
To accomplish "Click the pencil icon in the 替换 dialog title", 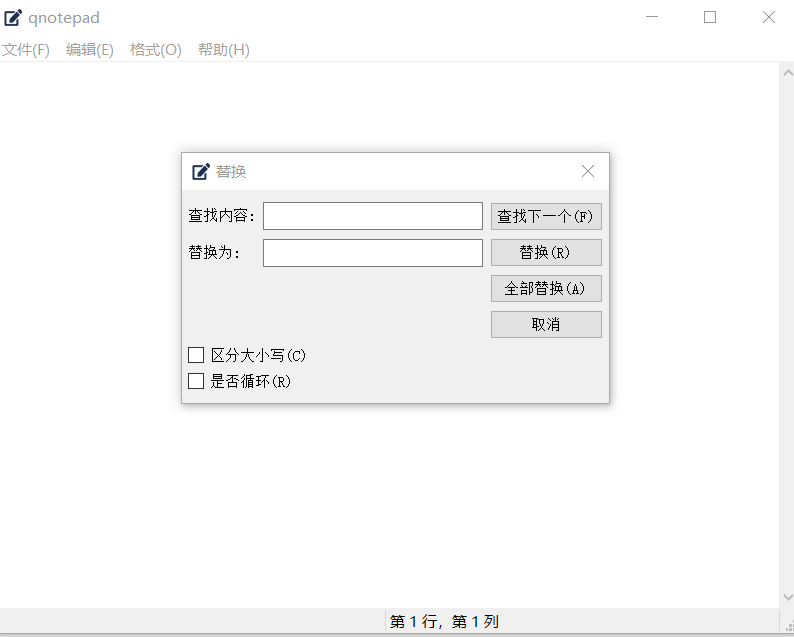I will click(x=201, y=171).
